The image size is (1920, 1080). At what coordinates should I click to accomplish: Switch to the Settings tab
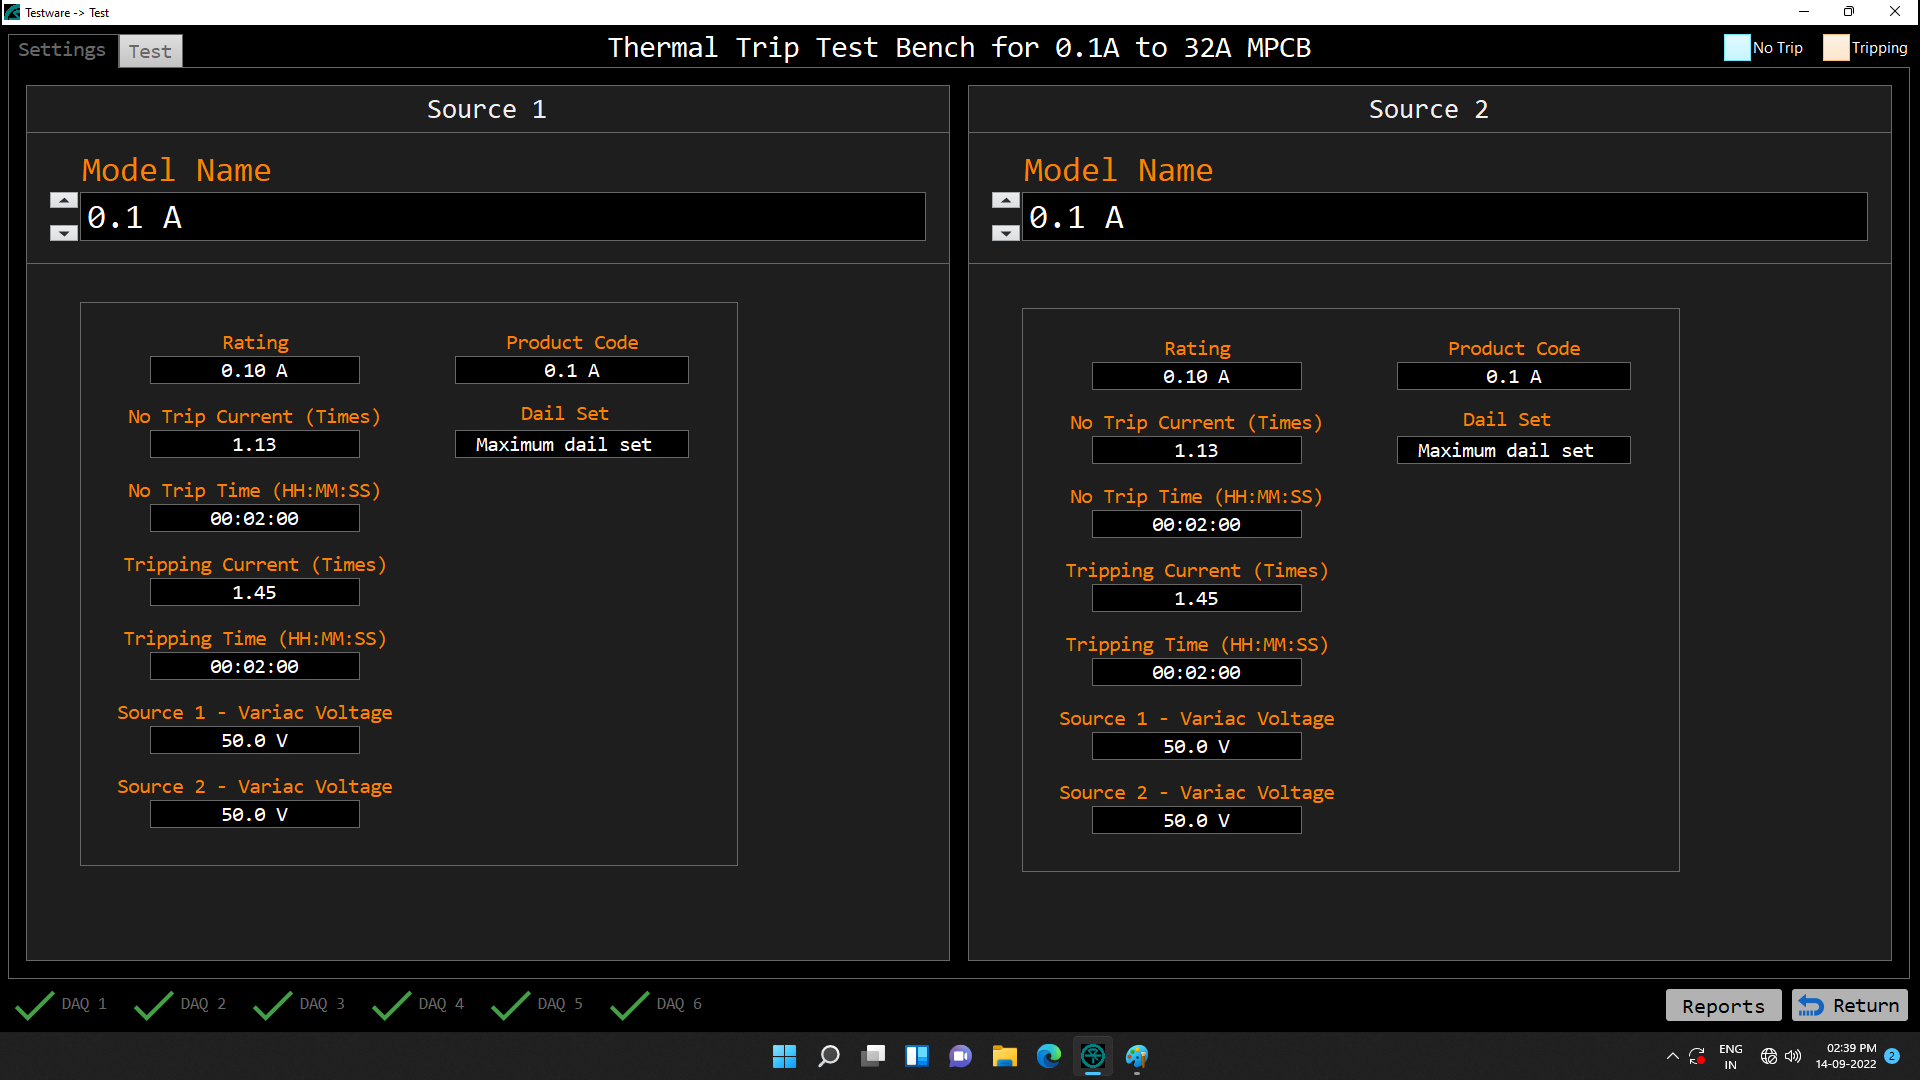click(62, 50)
